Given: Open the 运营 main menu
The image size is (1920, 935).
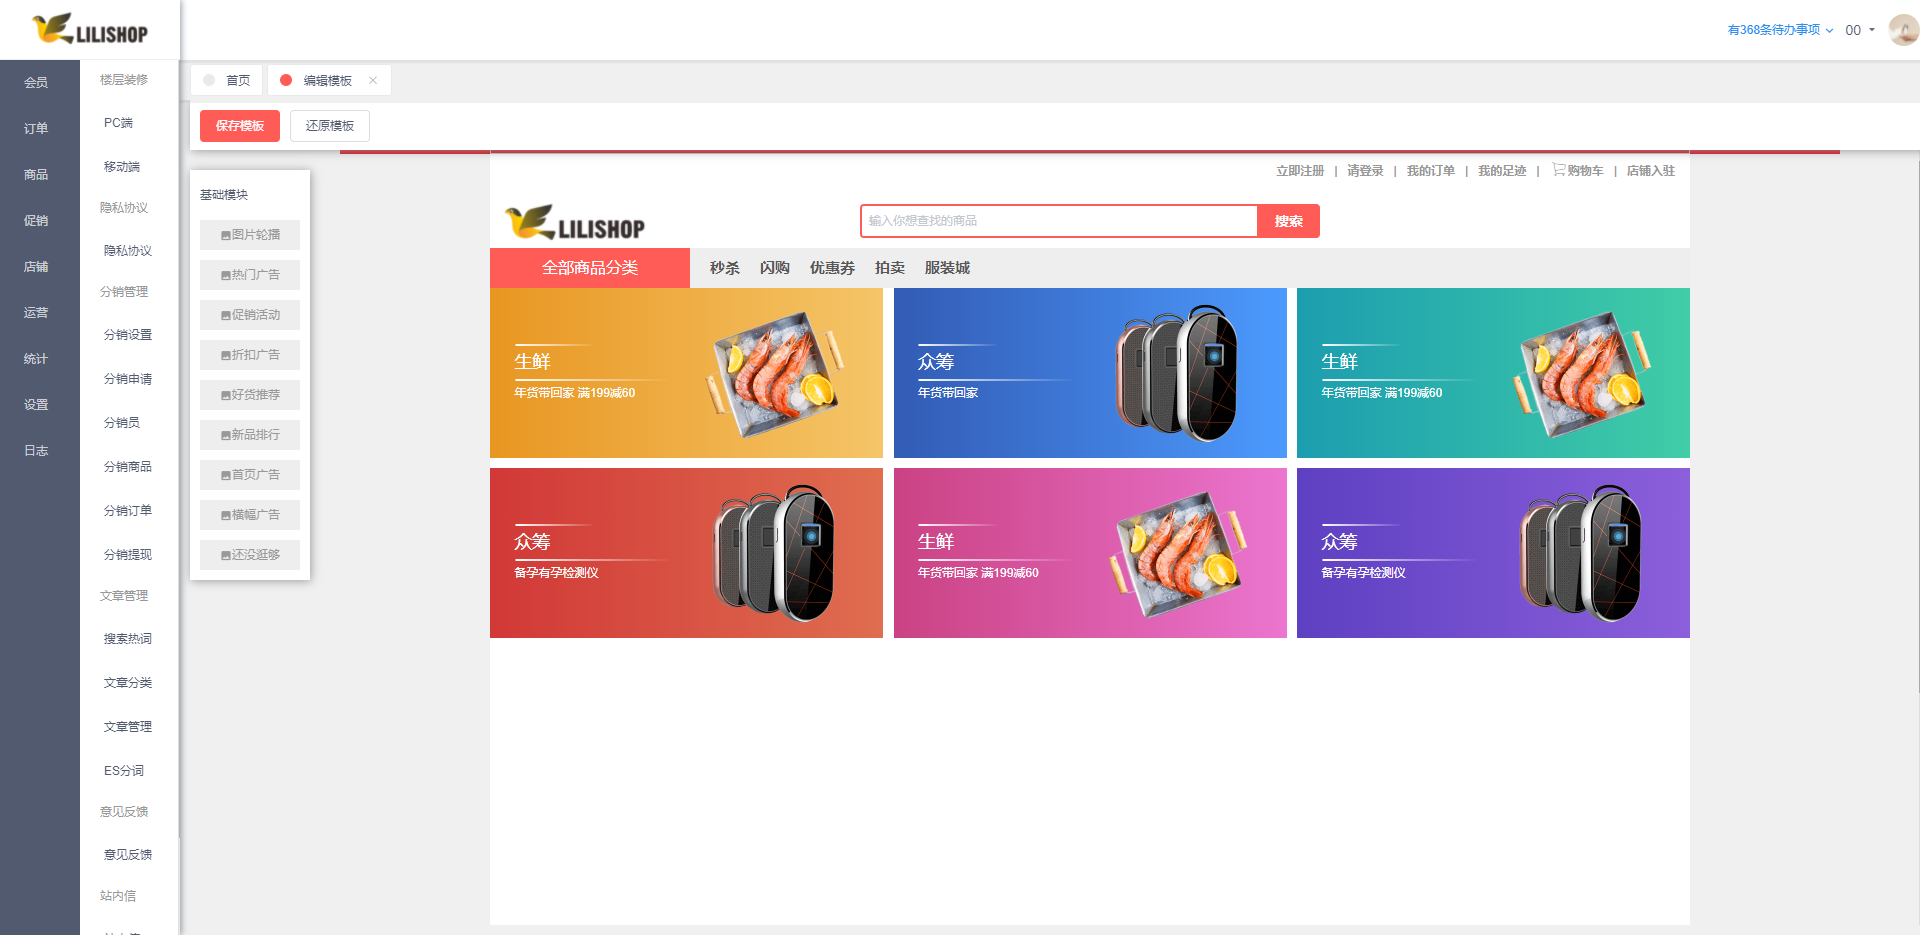Looking at the screenshot, I should (x=36, y=312).
